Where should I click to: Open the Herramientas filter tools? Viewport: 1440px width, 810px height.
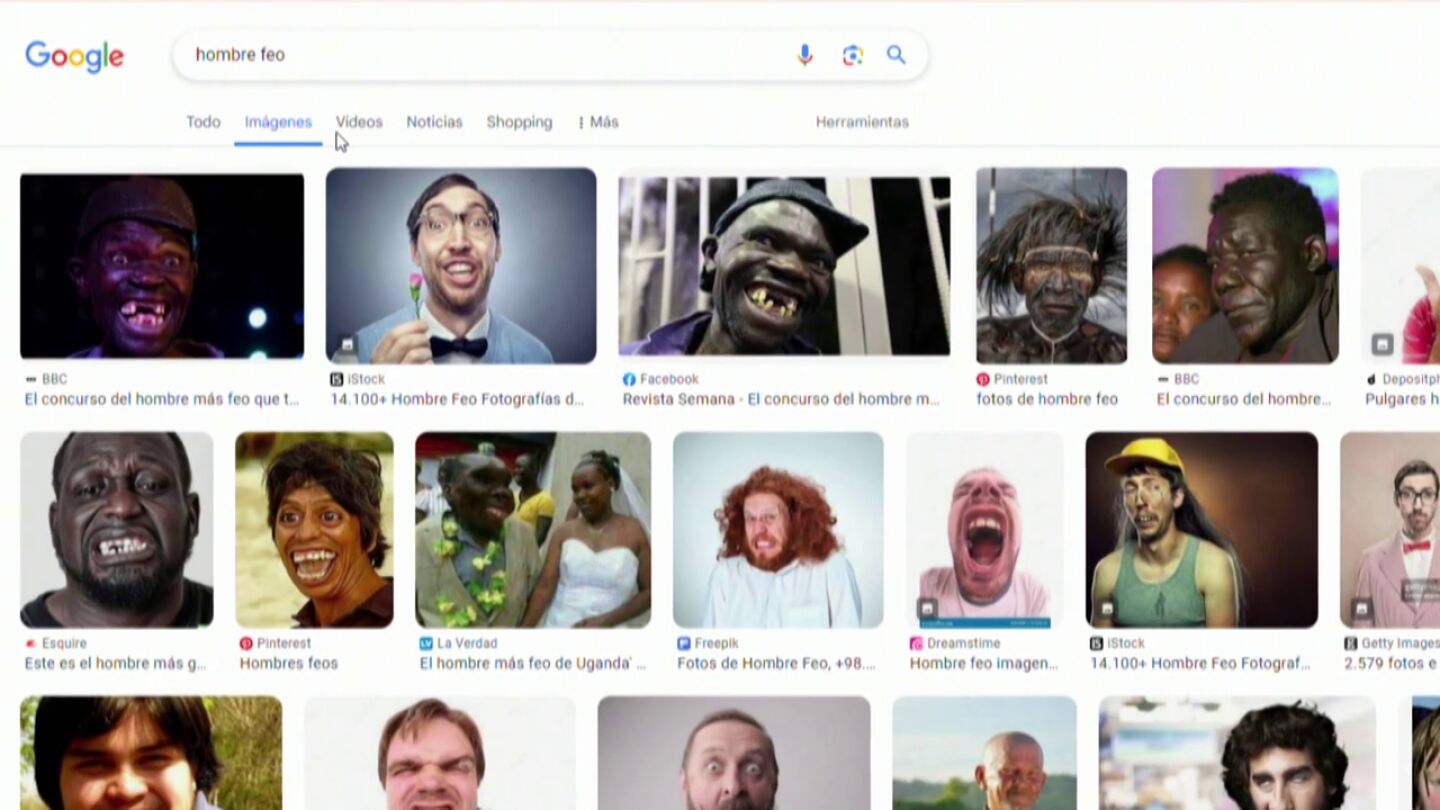[862, 122]
